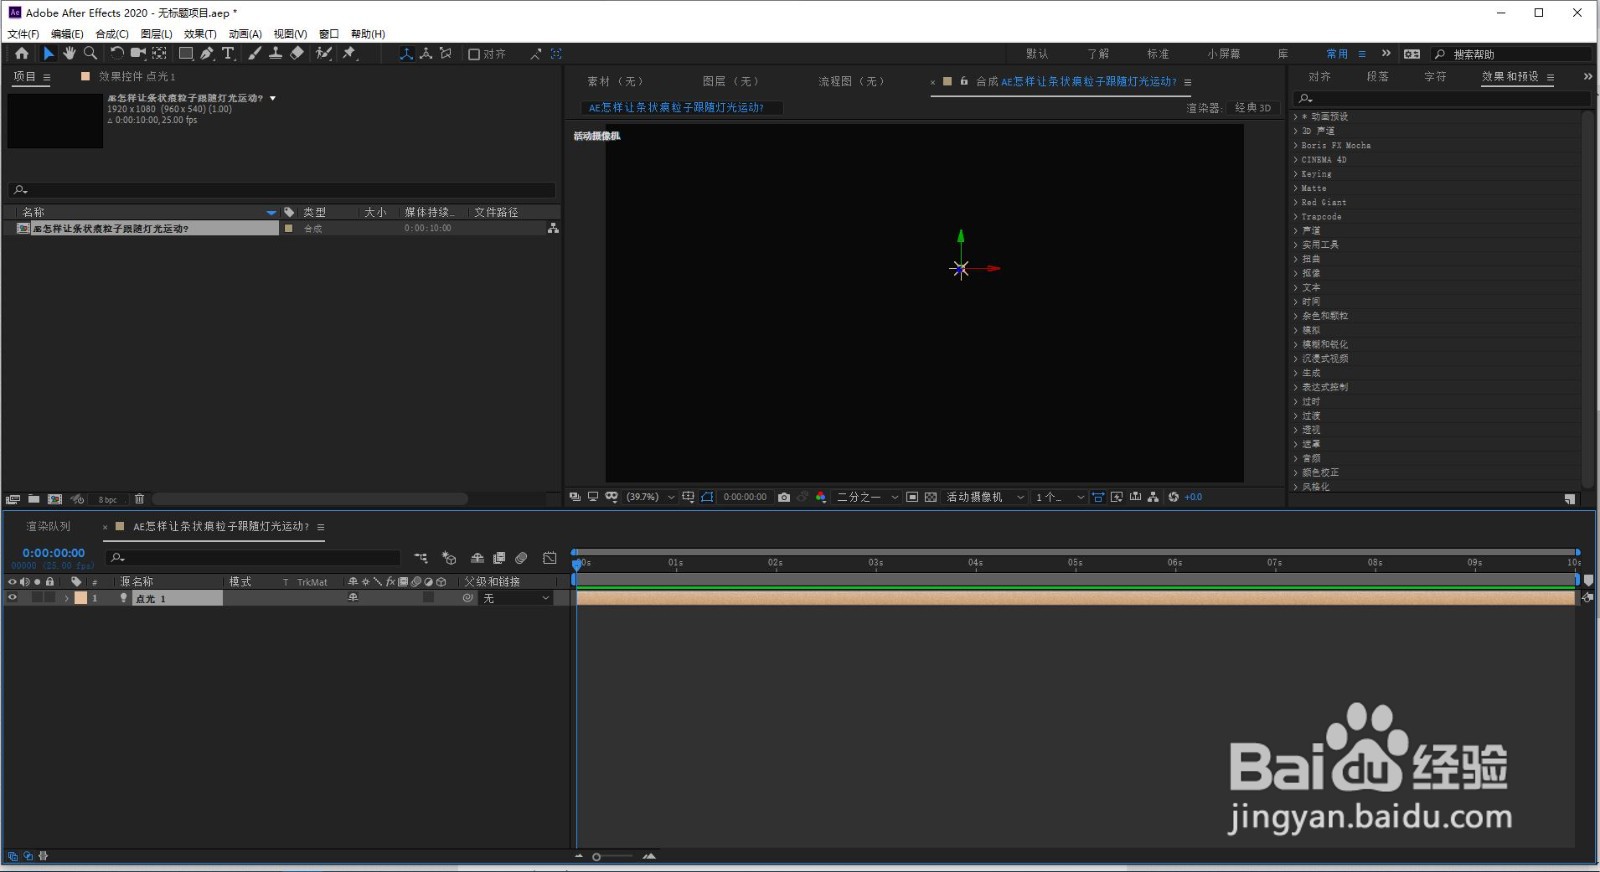Select the Clone Stamp tool
The width and height of the screenshot is (1600, 872).
pyautogui.click(x=275, y=53)
